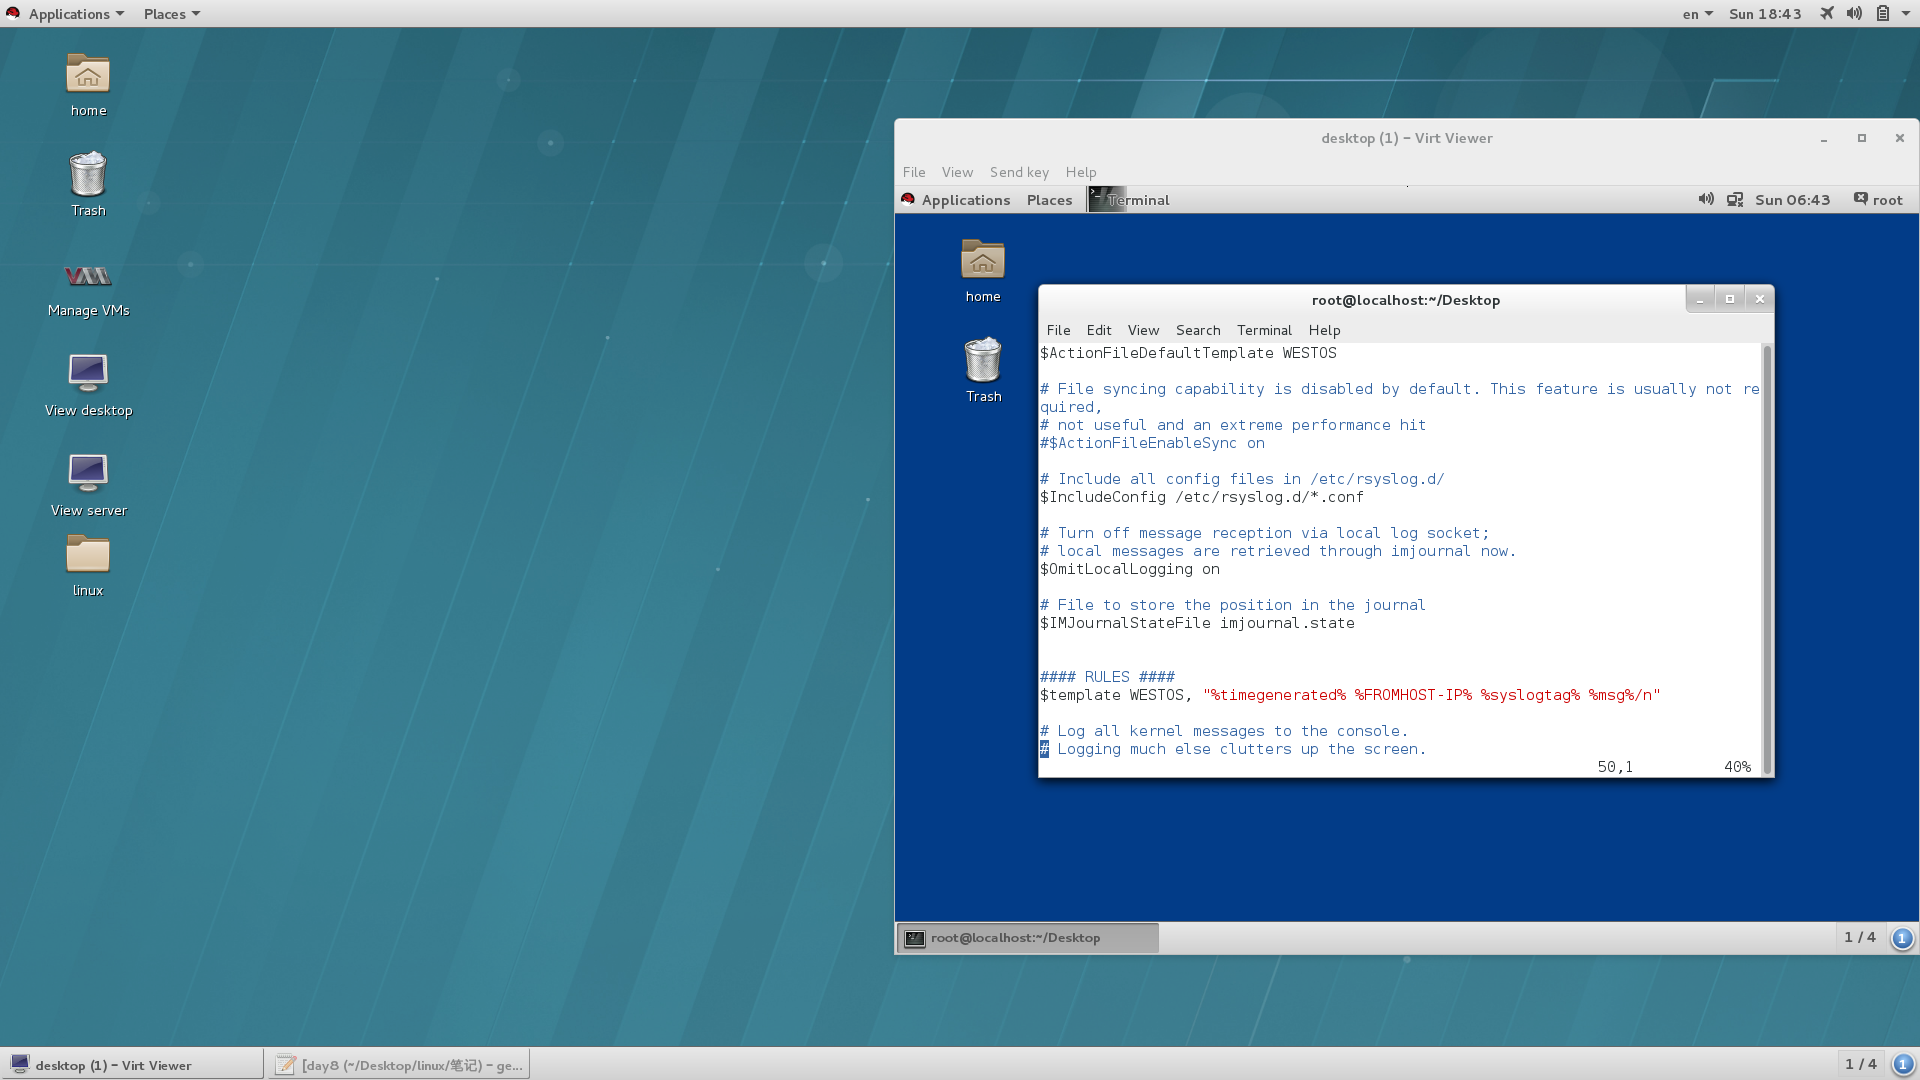Viewport: 1920px width, 1080px height.
Task: Click the guest VM volume icon
Action: (x=1705, y=200)
